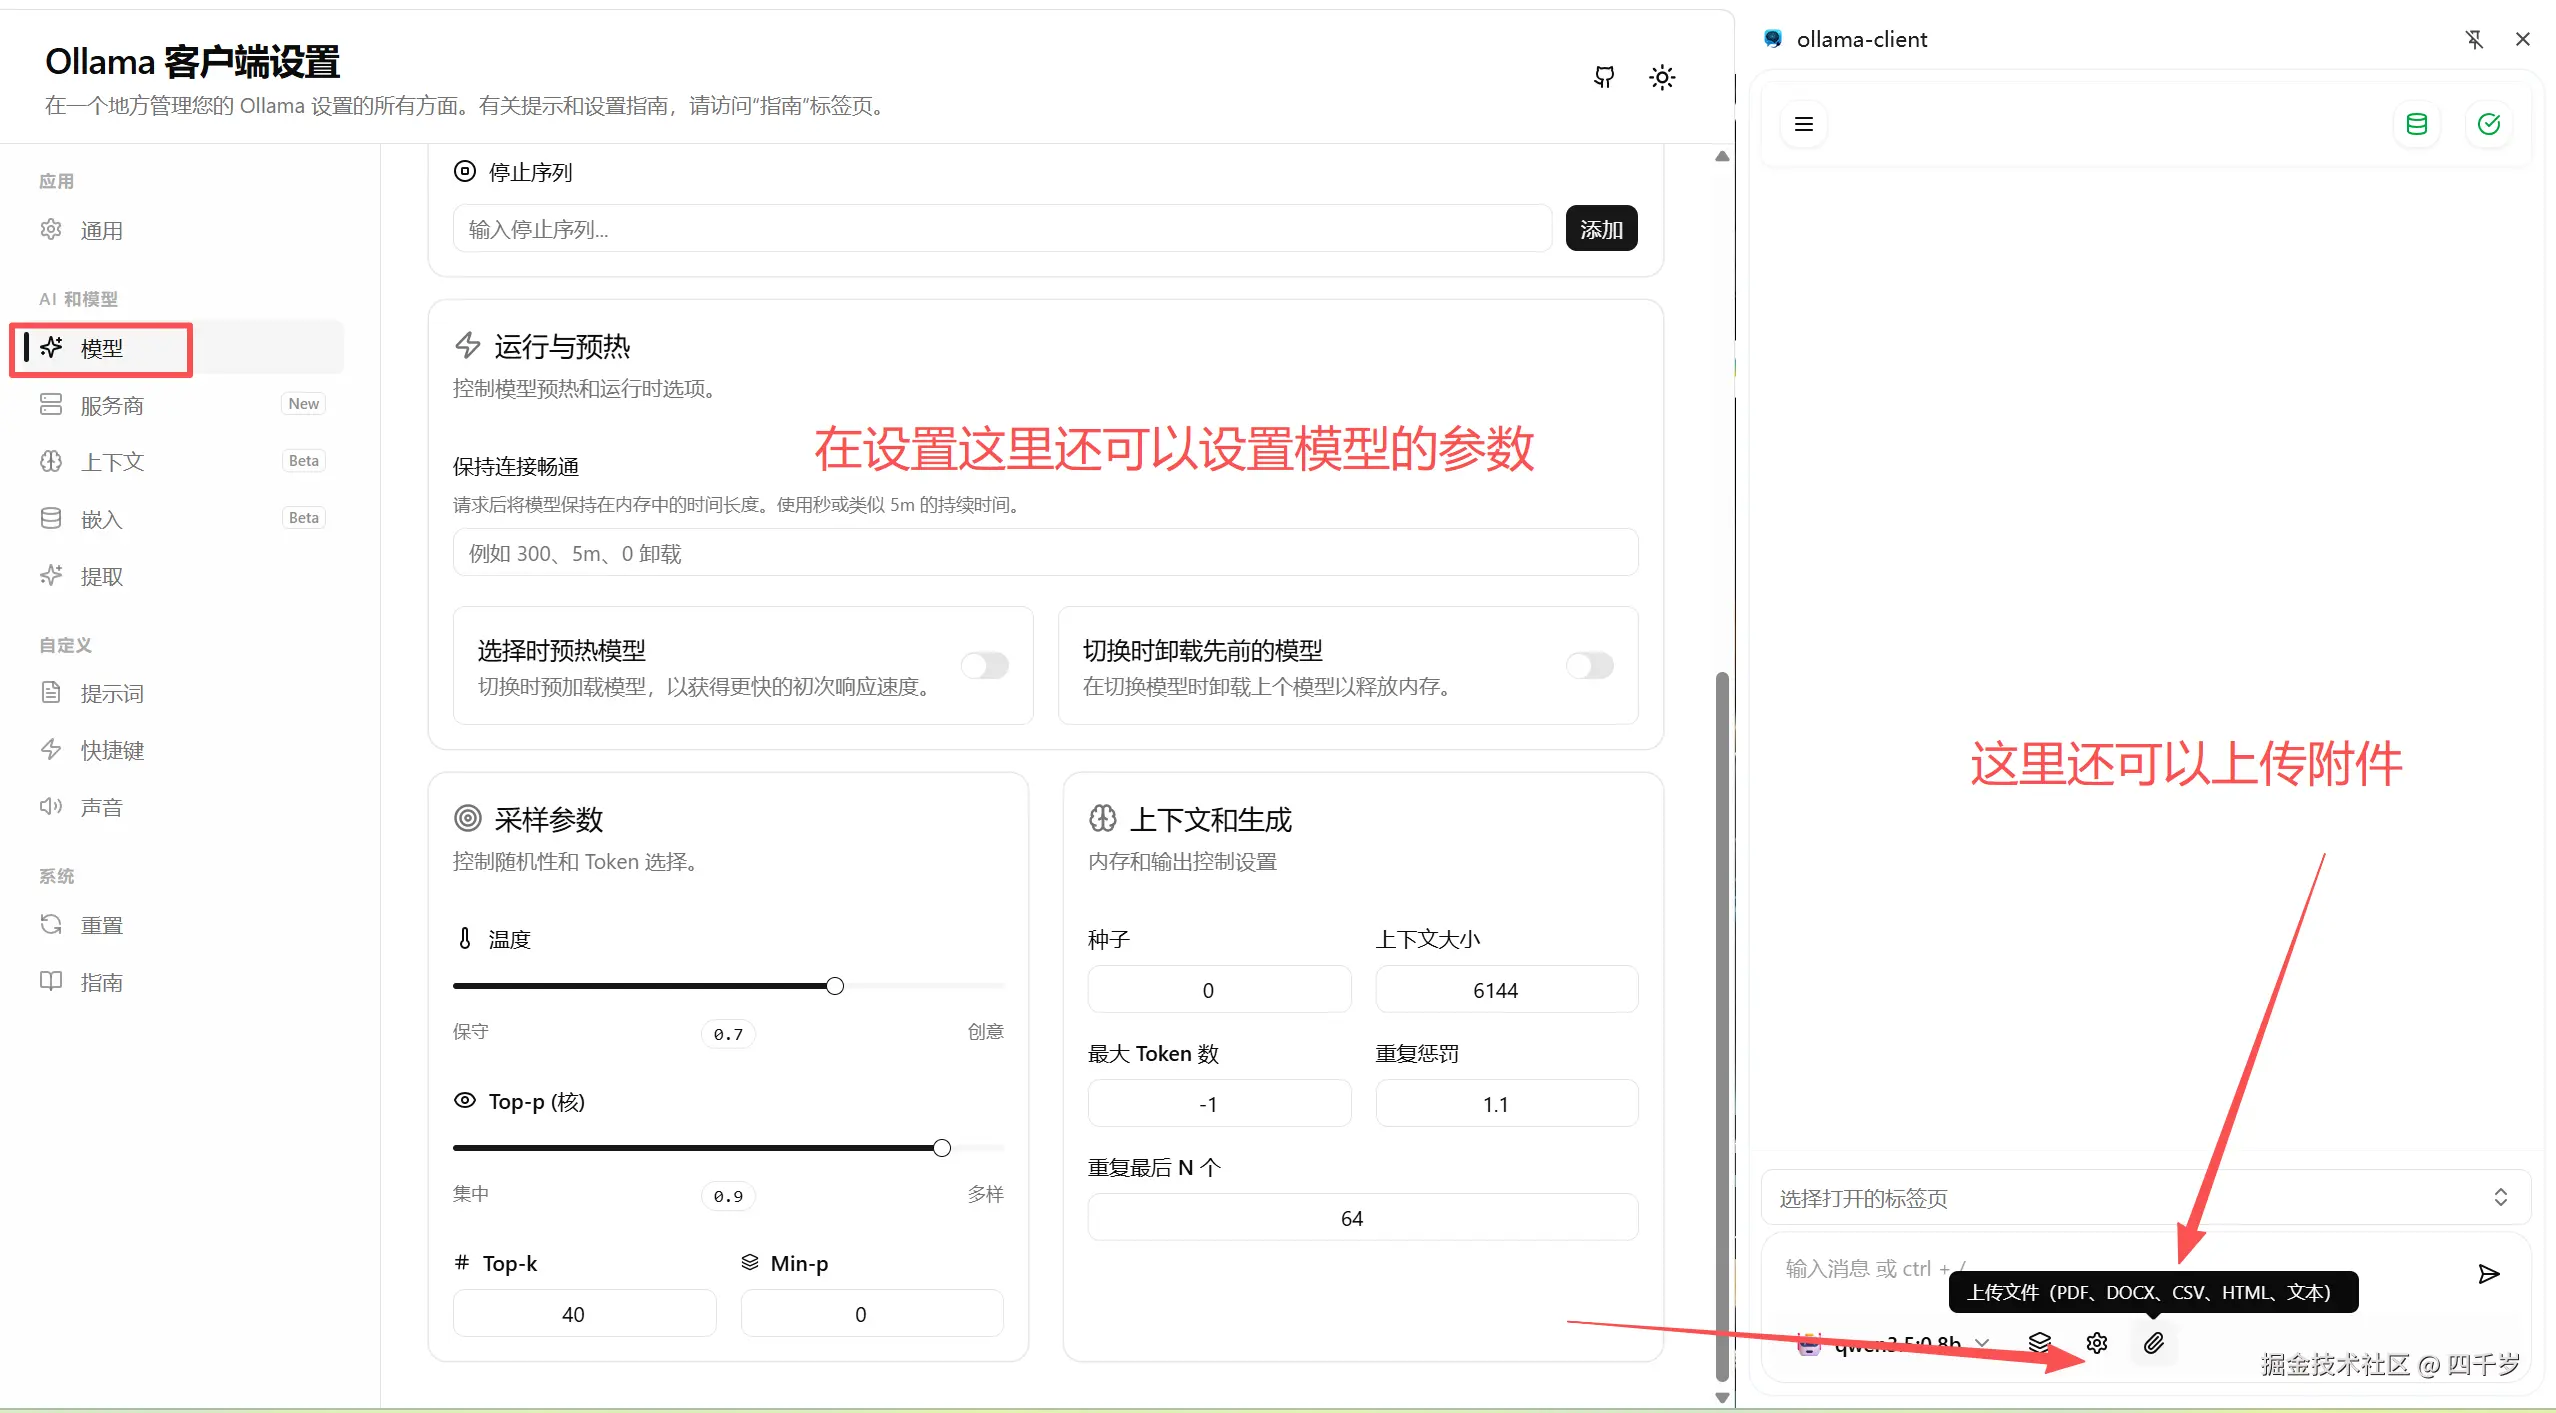2556x1413 pixels.
Task: Open the hamburger menu in ollama-client
Action: (x=1803, y=123)
